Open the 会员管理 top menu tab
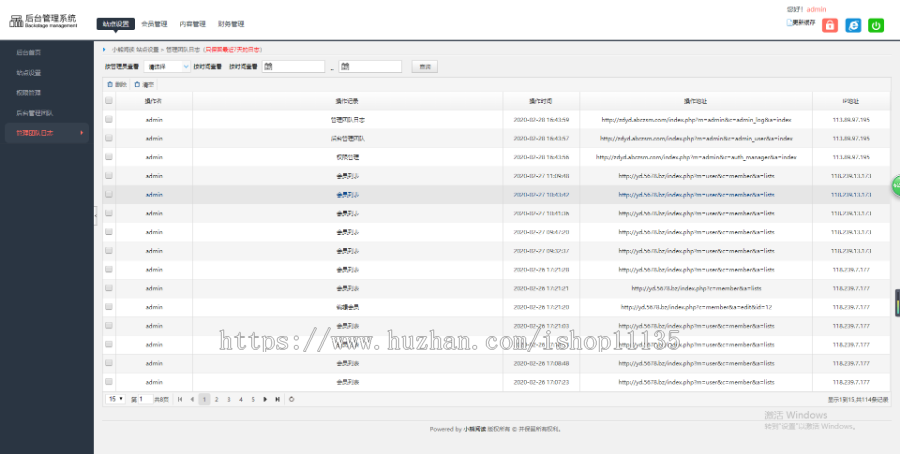Image resolution: width=900 pixels, height=454 pixels. 154,23
